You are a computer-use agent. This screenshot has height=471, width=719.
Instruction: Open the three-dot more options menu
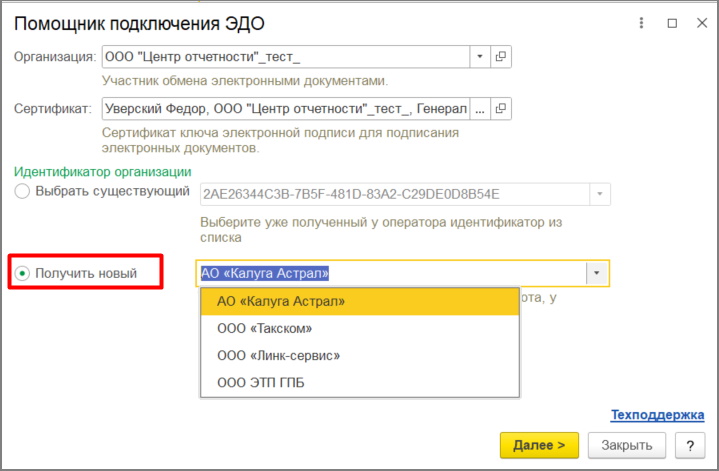641,23
